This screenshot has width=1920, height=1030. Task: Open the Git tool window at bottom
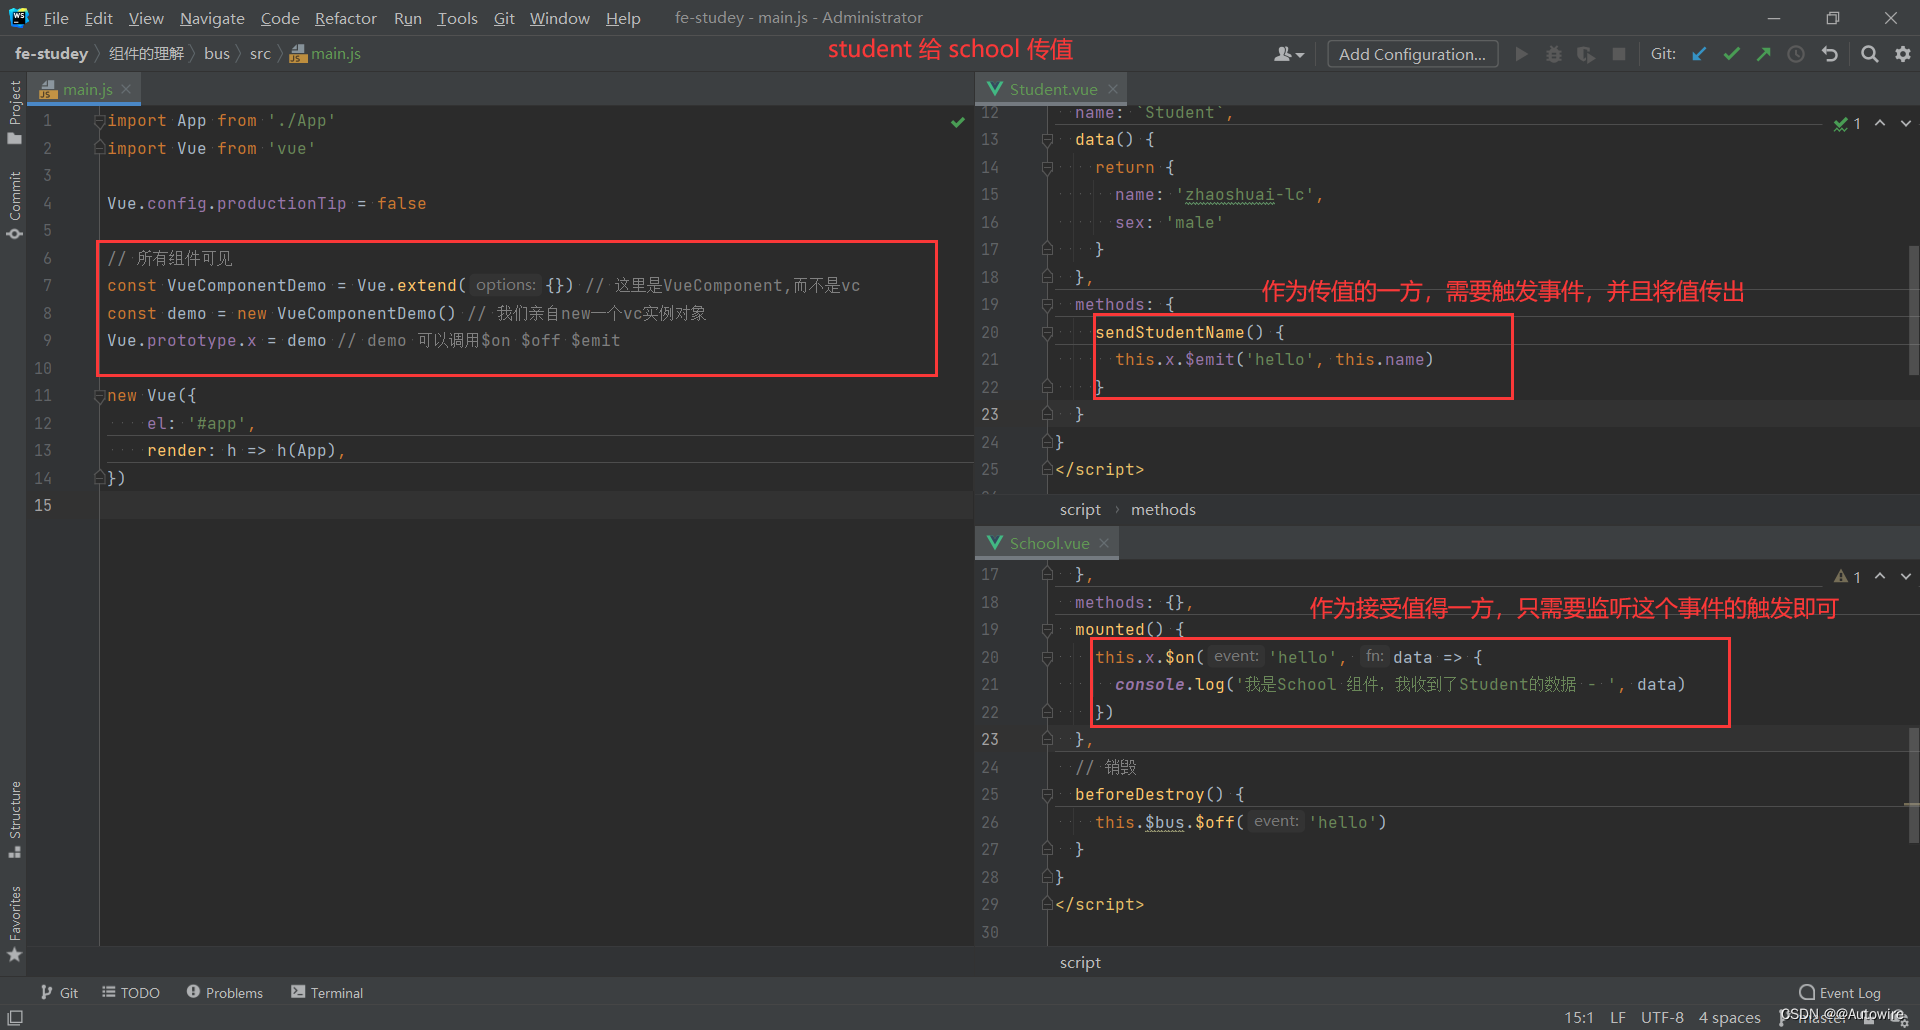(59, 992)
